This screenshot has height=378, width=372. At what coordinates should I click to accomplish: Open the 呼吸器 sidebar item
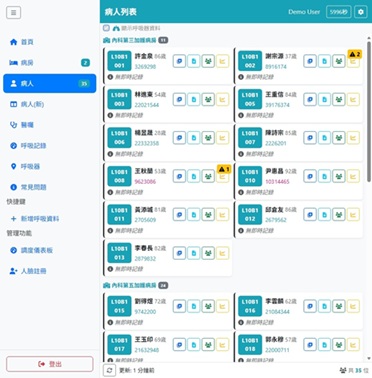point(50,166)
